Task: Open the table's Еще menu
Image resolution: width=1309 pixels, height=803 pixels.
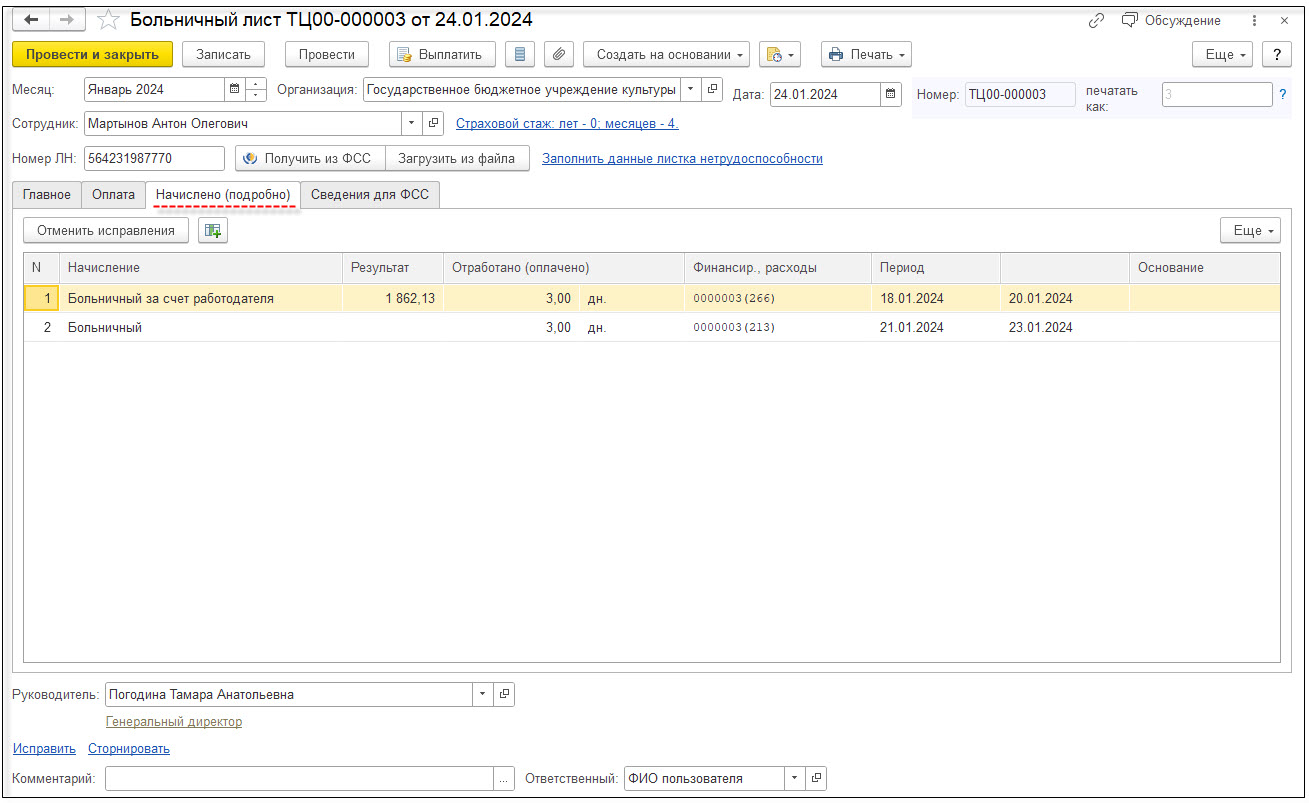Action: pyautogui.click(x=1250, y=230)
